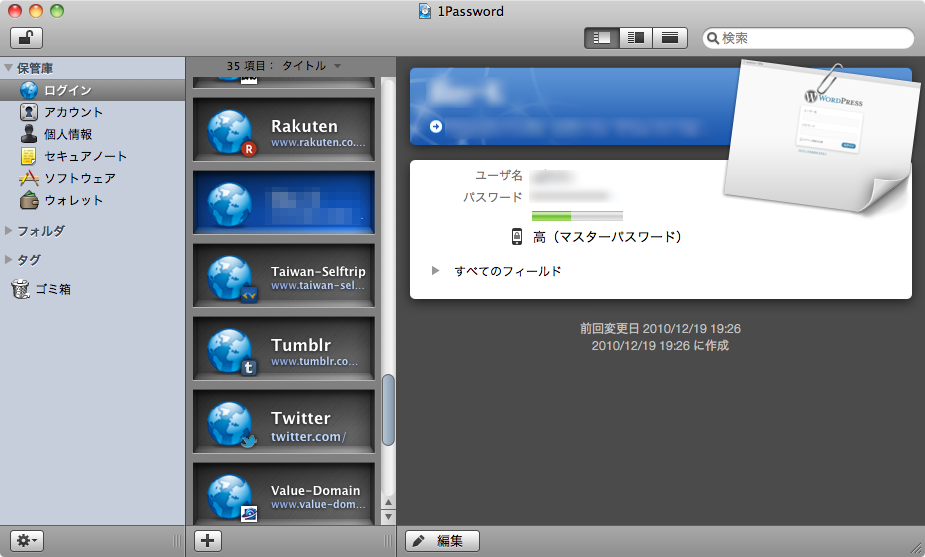Click the paperclip on the preview
Image resolution: width=925 pixels, height=557 pixels.
pyautogui.click(x=829, y=77)
